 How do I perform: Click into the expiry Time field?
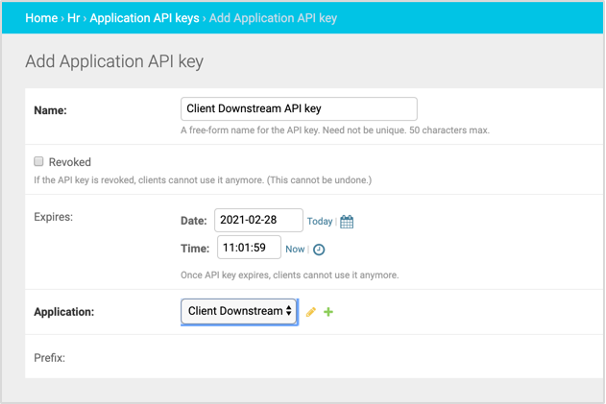[248, 248]
